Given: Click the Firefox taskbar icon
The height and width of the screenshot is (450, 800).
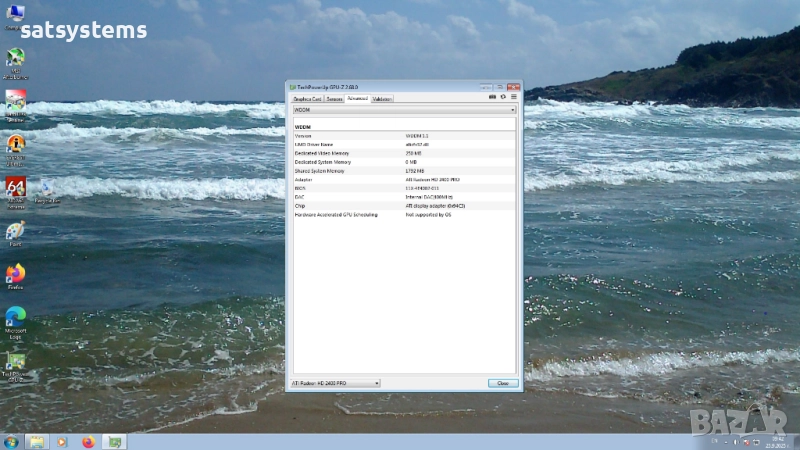Looking at the screenshot, I should pos(87,441).
